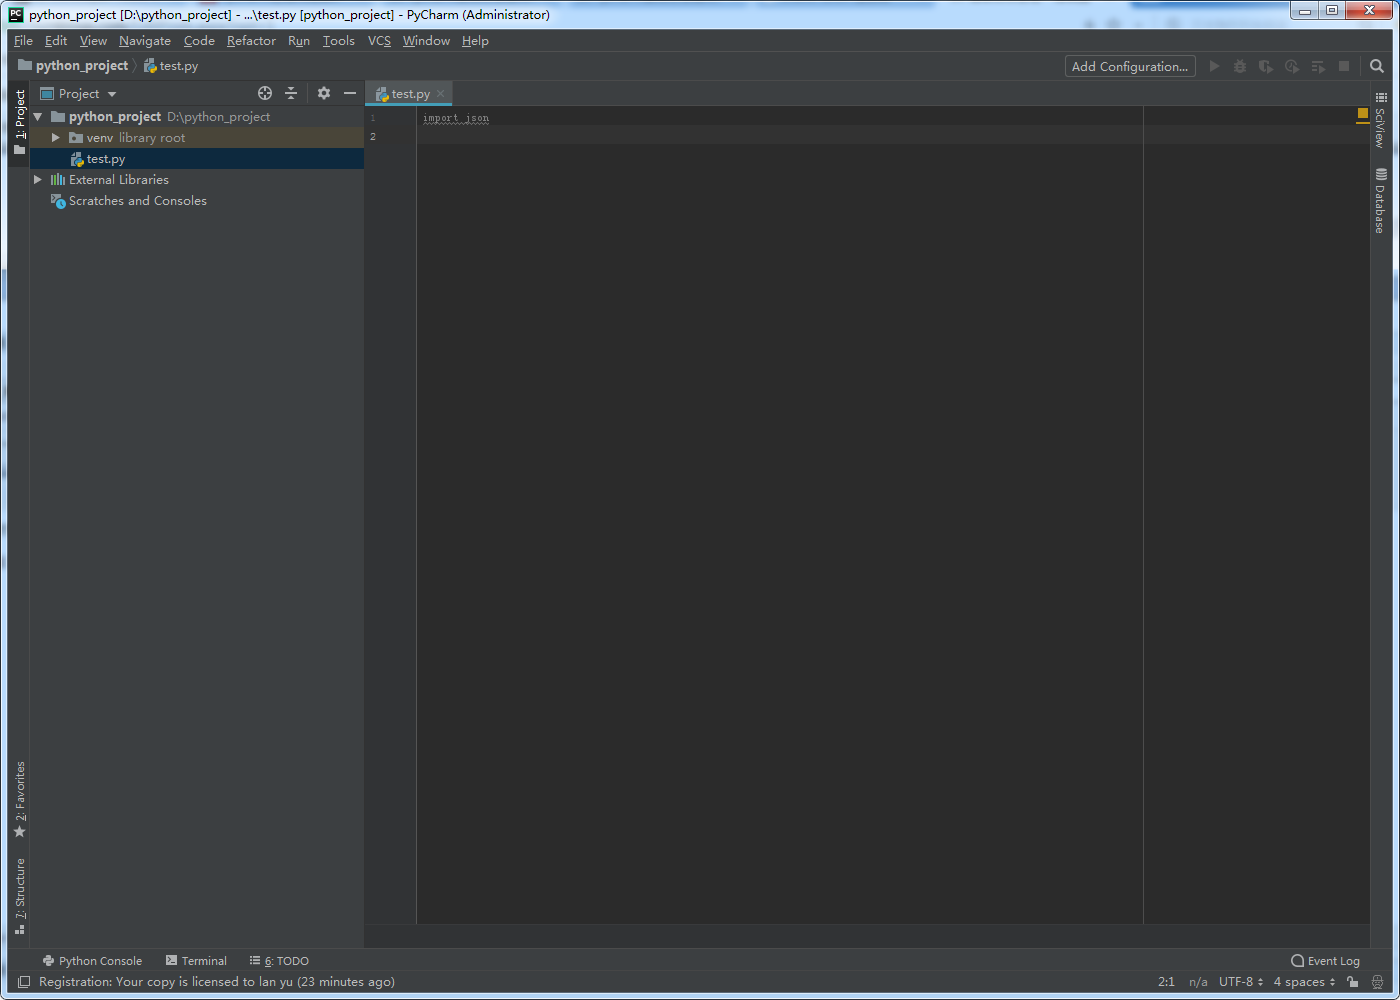Click the Concurrency Diagram run icon
This screenshot has height=1000, width=1400.
1318,66
